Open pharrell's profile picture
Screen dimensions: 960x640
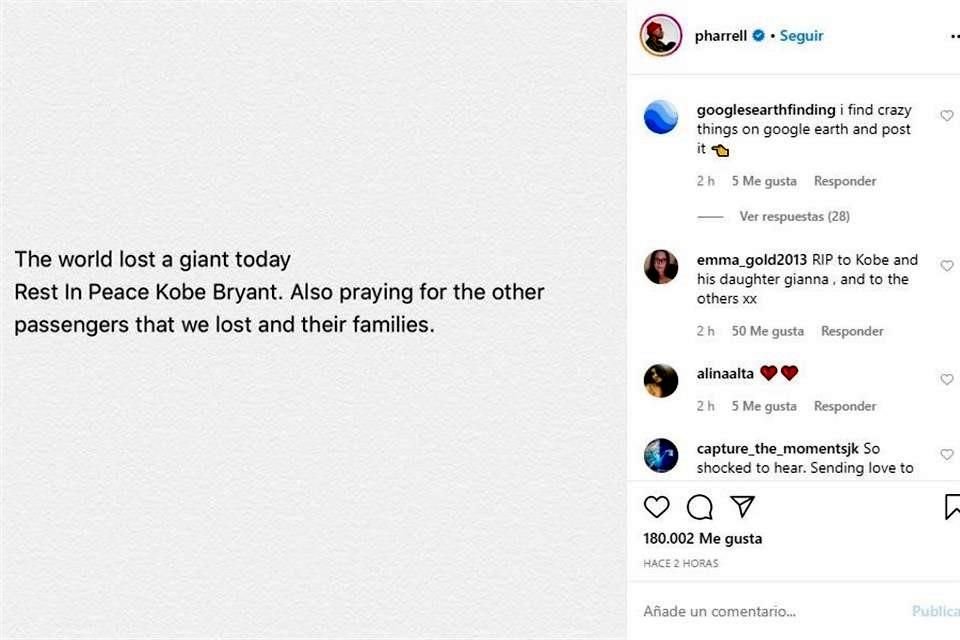tap(660, 35)
